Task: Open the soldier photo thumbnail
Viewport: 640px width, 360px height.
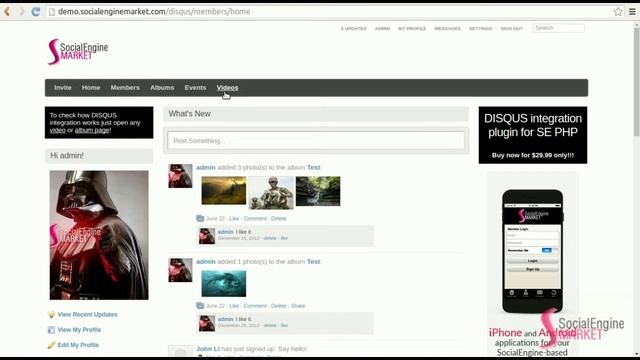Action: [x=271, y=193]
